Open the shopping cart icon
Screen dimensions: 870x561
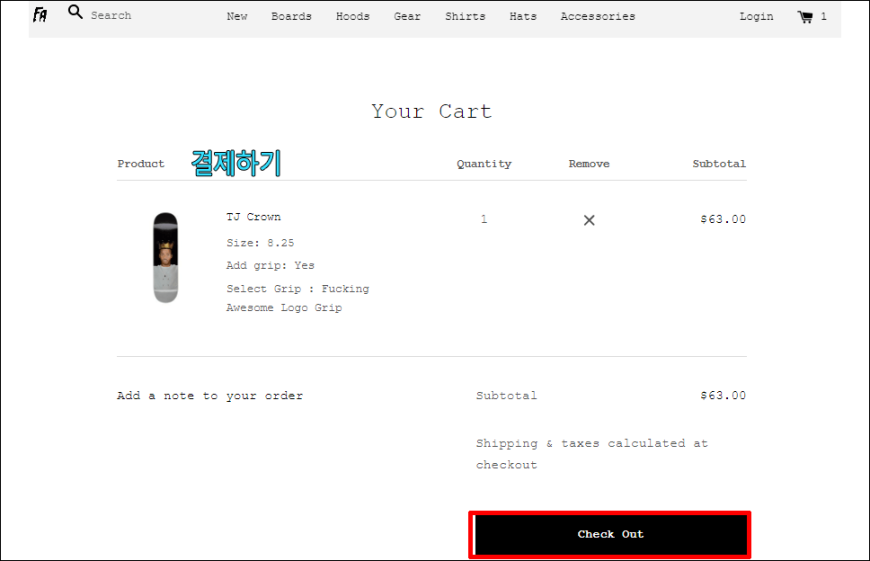(x=805, y=17)
